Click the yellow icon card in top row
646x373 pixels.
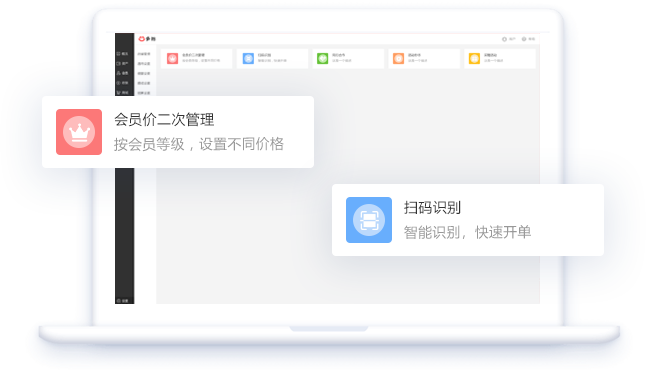point(500,59)
